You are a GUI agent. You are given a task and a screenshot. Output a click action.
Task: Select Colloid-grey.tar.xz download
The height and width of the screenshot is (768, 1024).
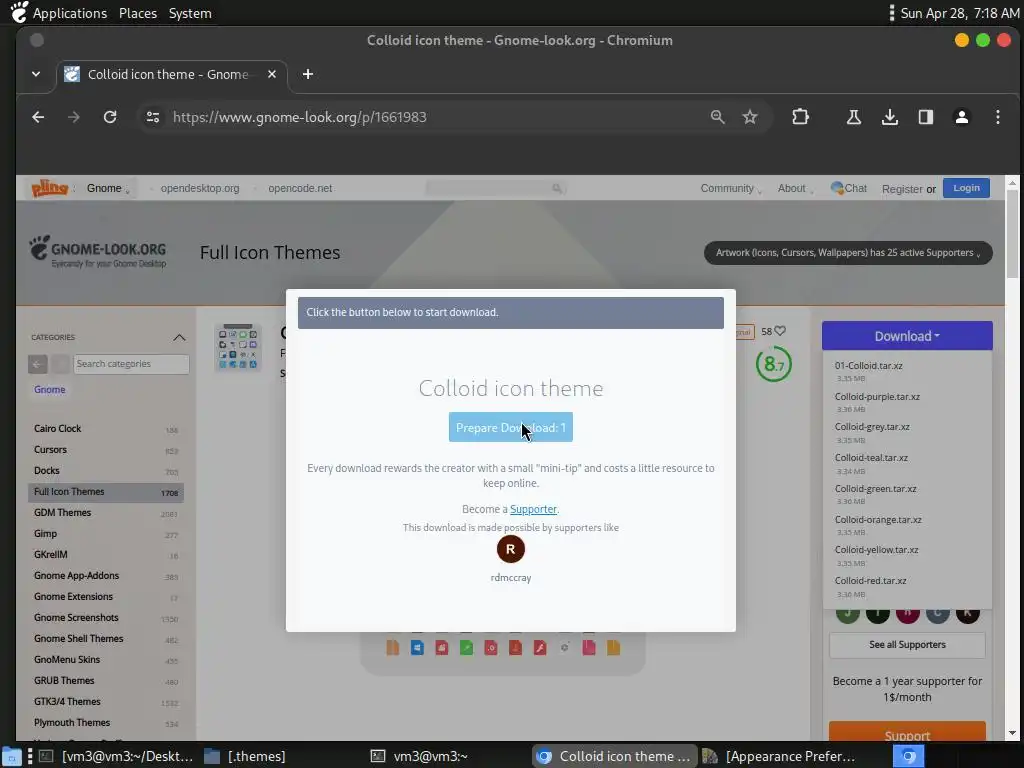click(872, 426)
